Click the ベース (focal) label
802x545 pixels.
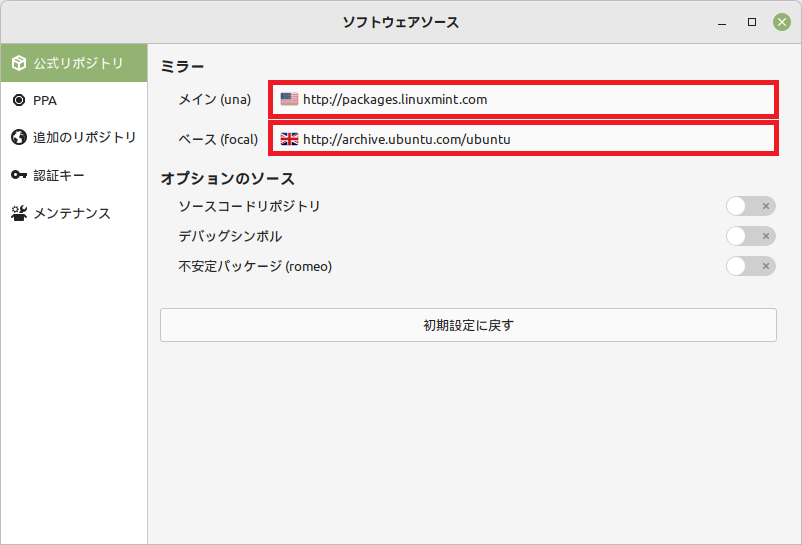click(x=218, y=139)
